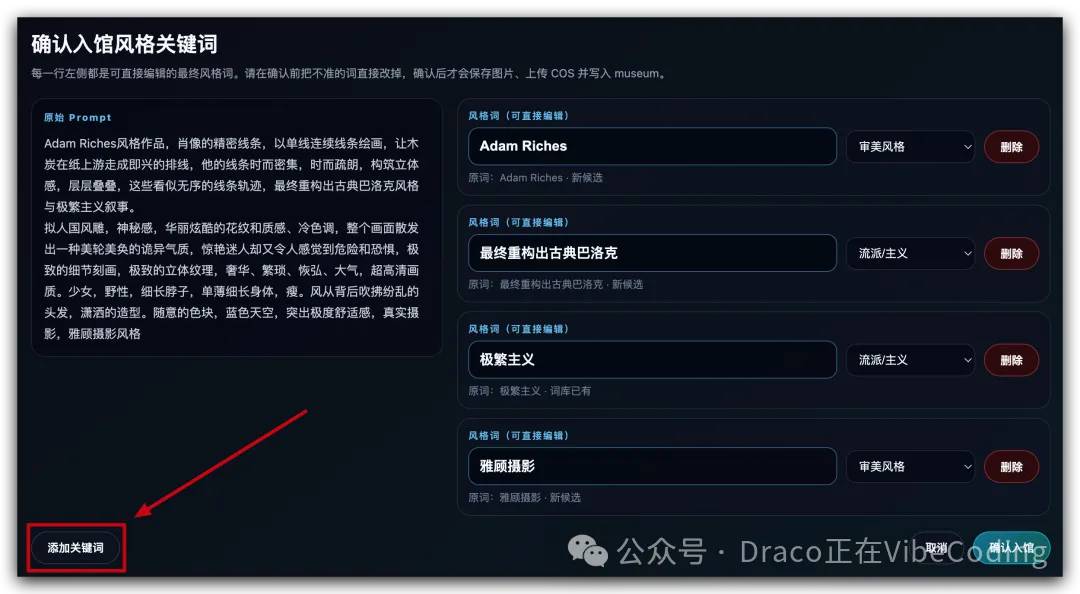
Task: Expand the 审美风格 dropdown next to 雅顾摄影
Action: pyautogui.click(x=911, y=467)
